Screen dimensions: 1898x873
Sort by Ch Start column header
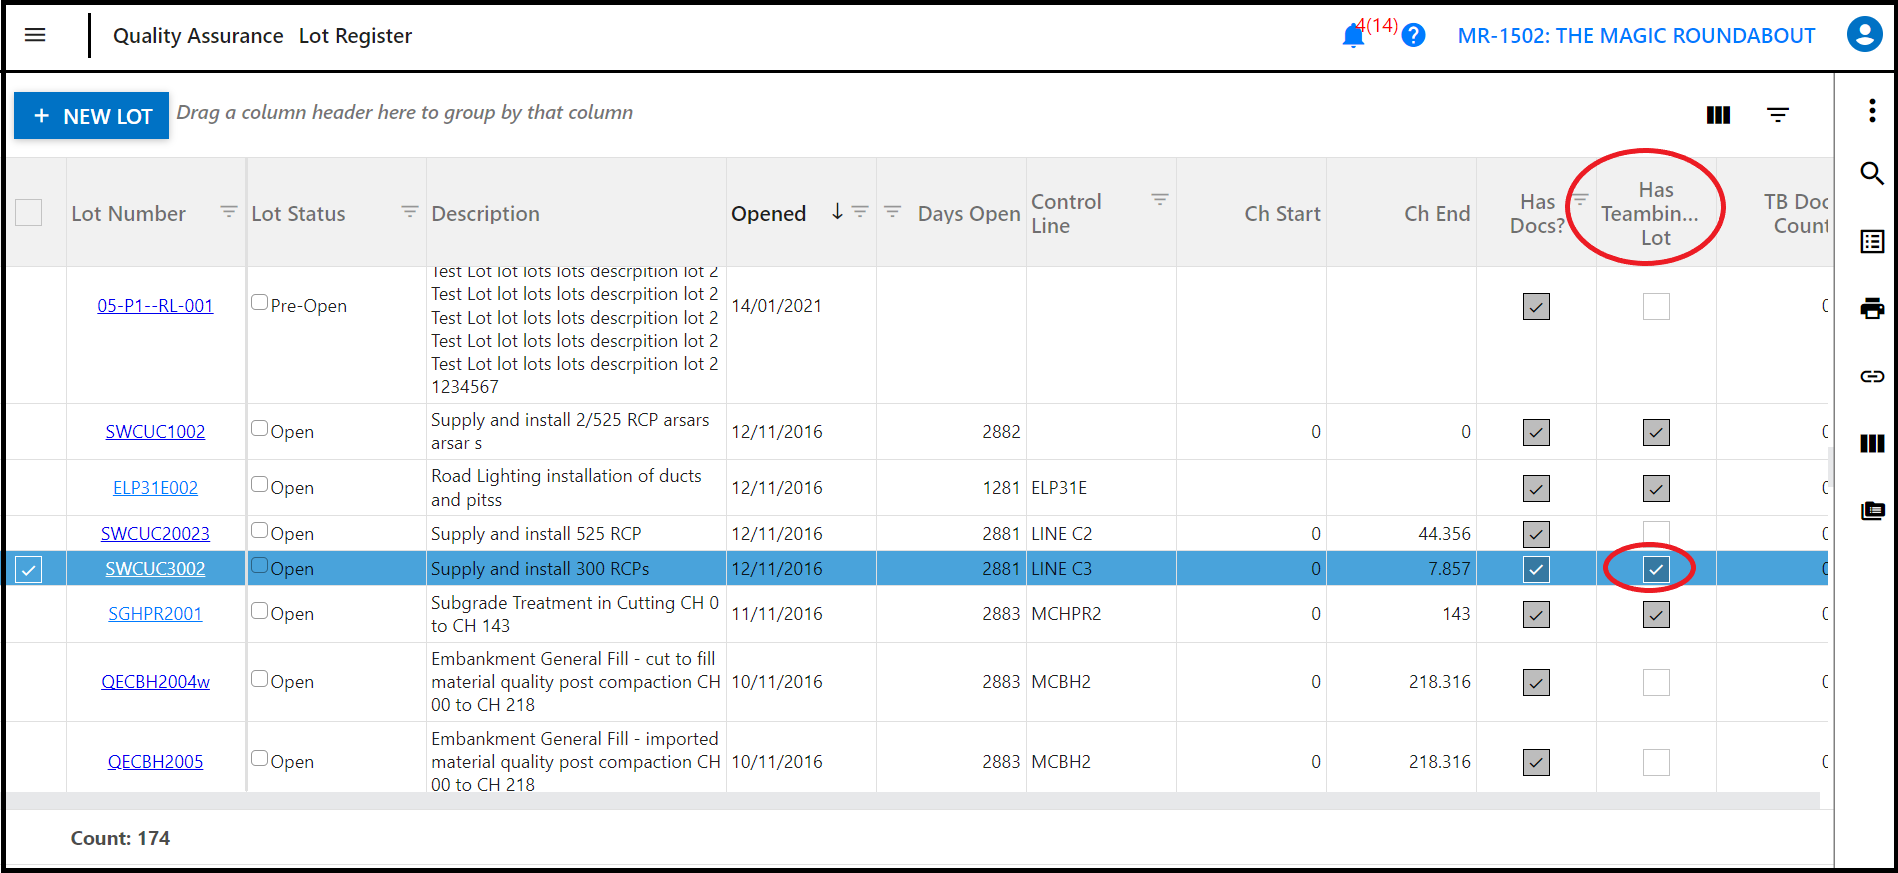[1282, 213]
